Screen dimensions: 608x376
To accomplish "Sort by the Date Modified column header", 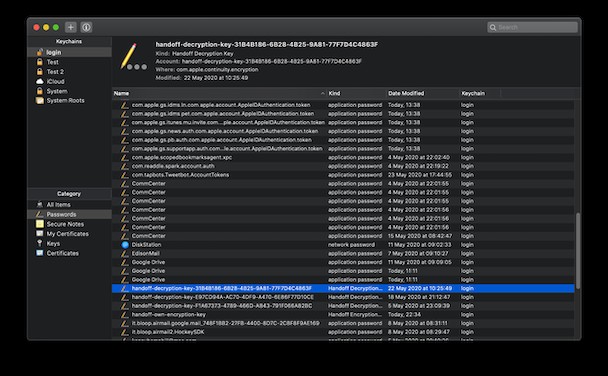I will pos(422,93).
